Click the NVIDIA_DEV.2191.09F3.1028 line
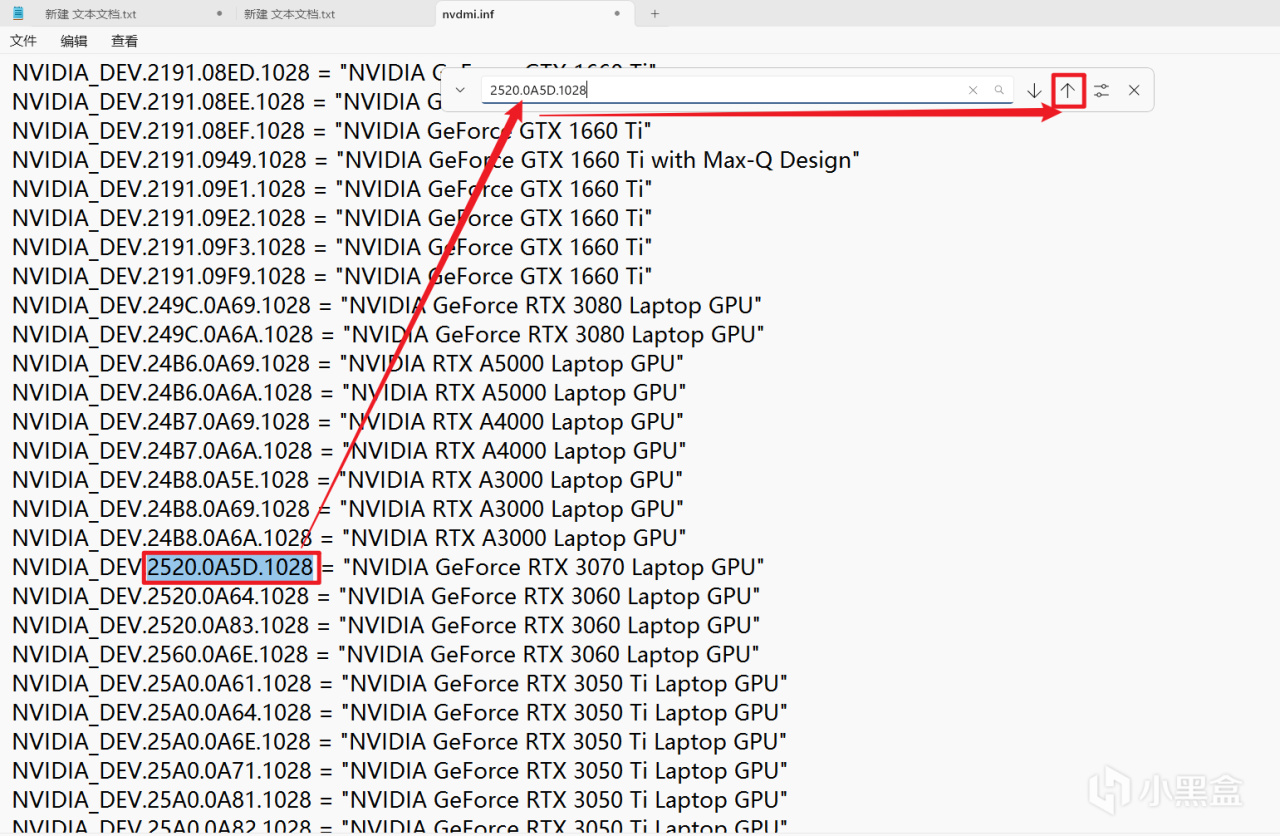 pos(332,246)
